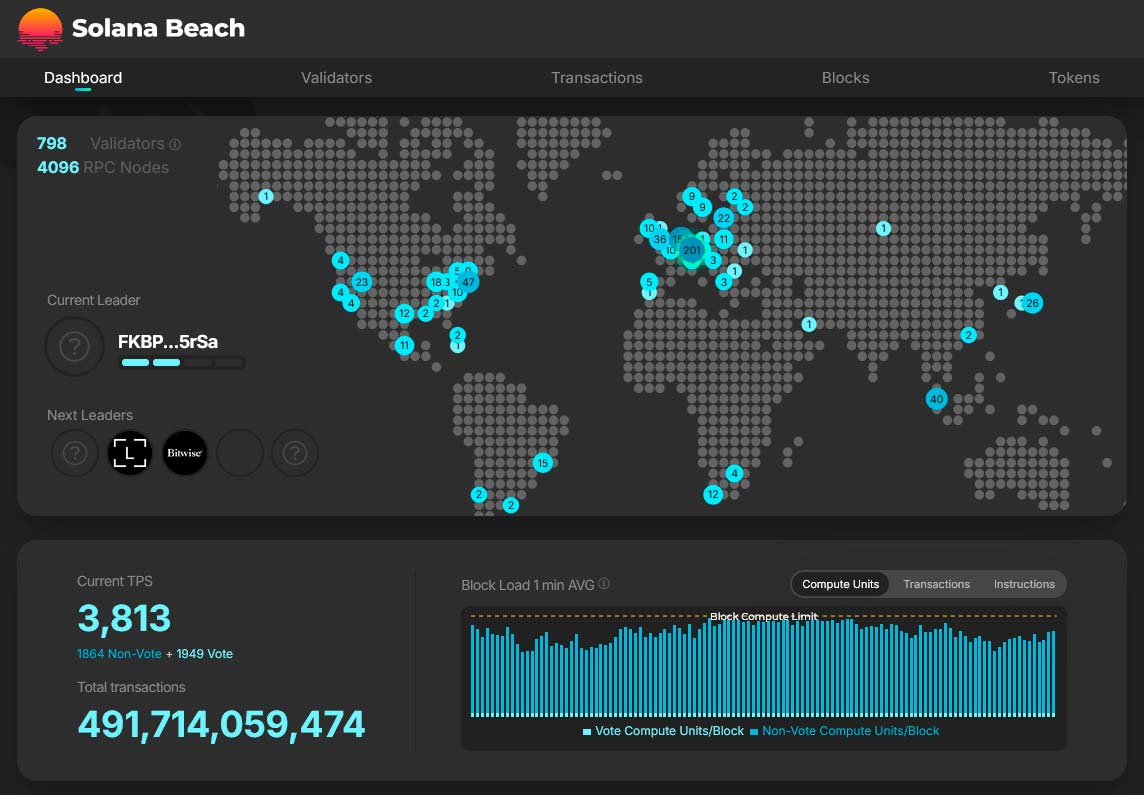Click the last next-leader question-mark avatar
This screenshot has height=795, width=1144.
click(295, 453)
